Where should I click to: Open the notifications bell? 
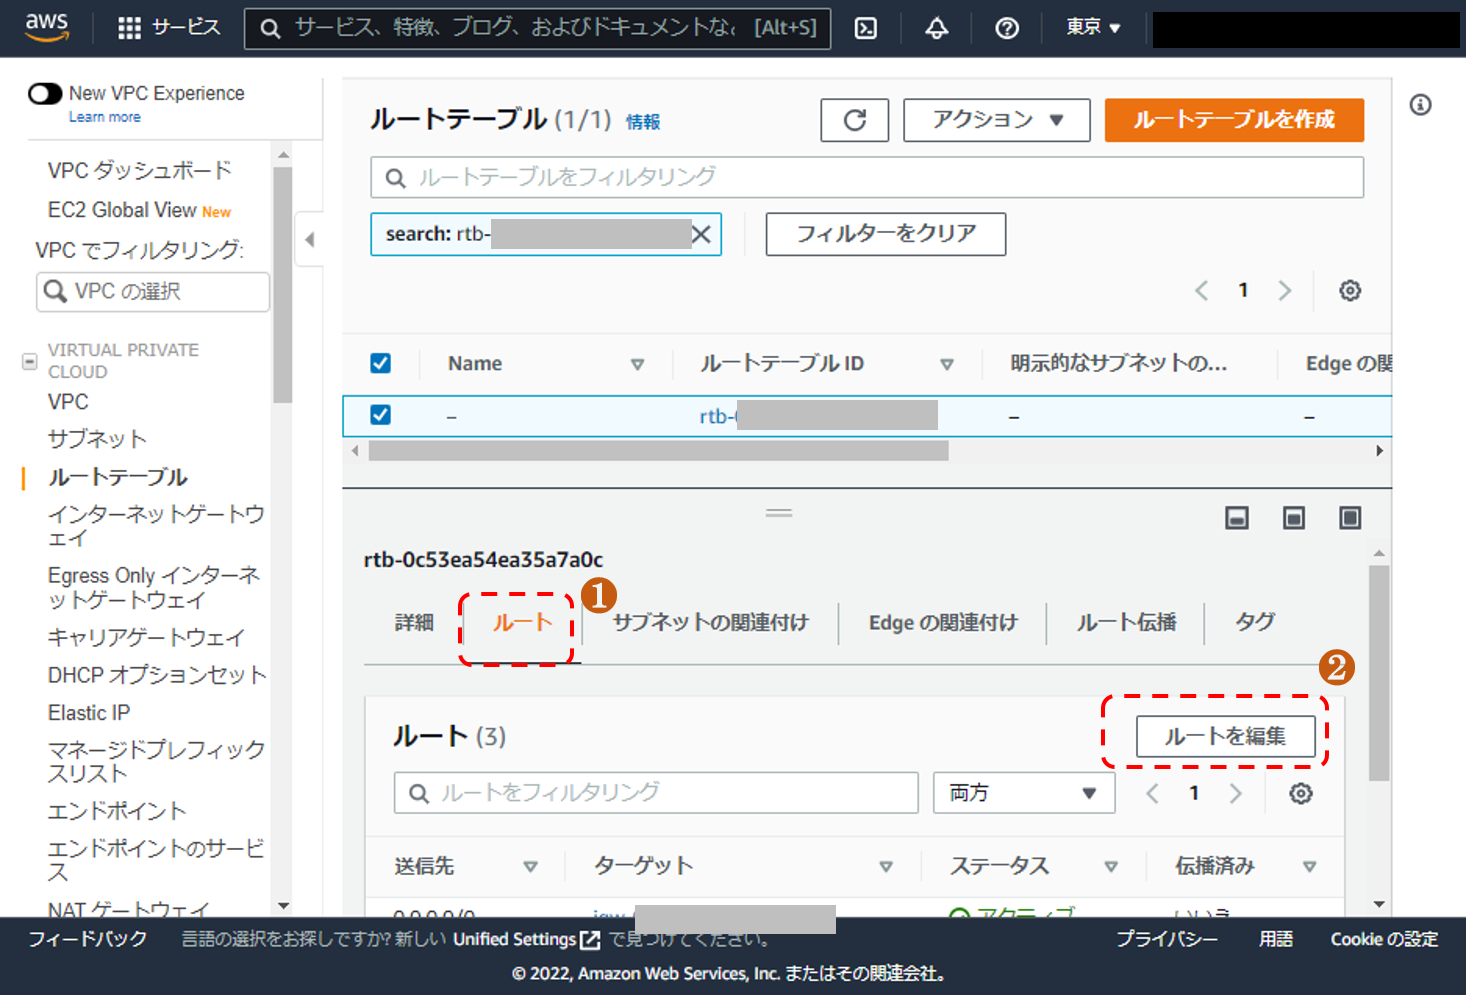pos(936,28)
